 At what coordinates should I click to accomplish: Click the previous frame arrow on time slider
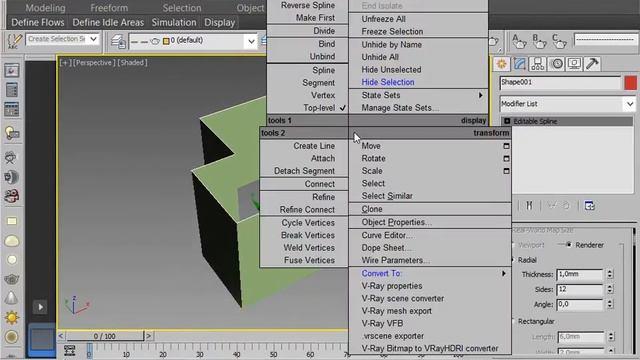(x=60, y=336)
